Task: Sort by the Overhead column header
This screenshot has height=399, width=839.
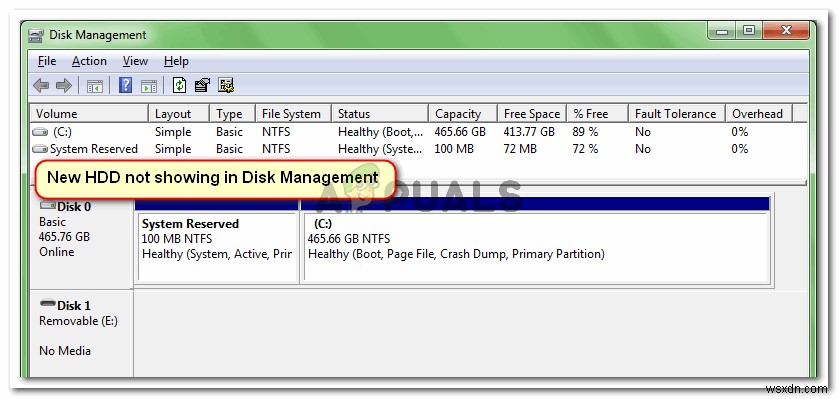Action: click(x=759, y=114)
